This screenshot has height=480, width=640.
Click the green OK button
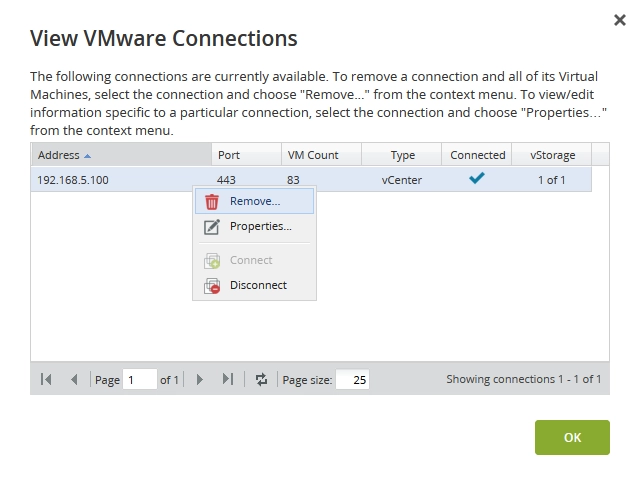[x=572, y=438]
